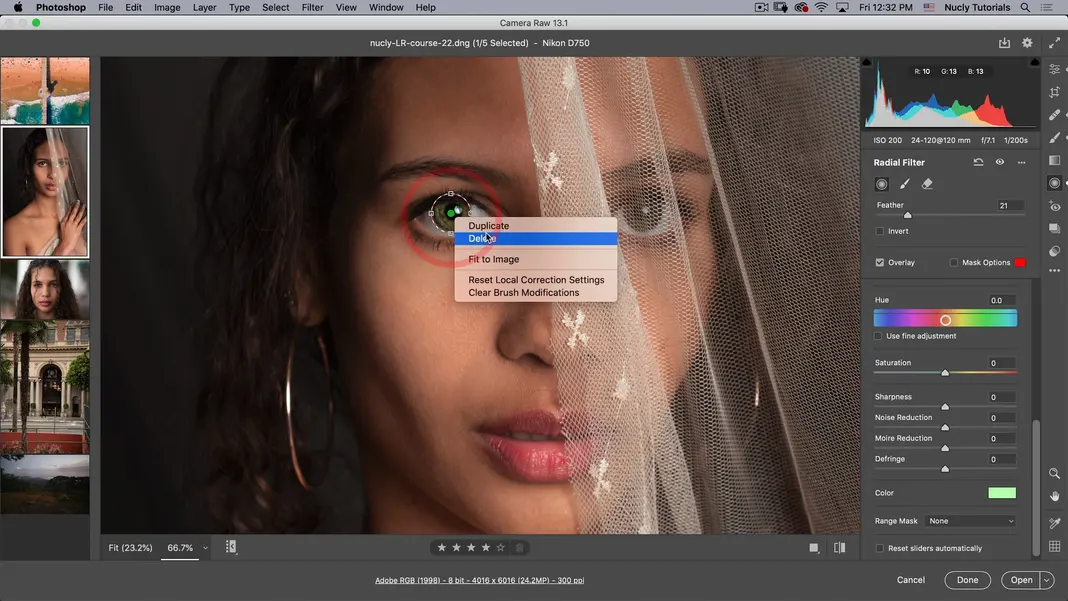Click the Hue slider handle
The image size is (1068, 601).
945,320
